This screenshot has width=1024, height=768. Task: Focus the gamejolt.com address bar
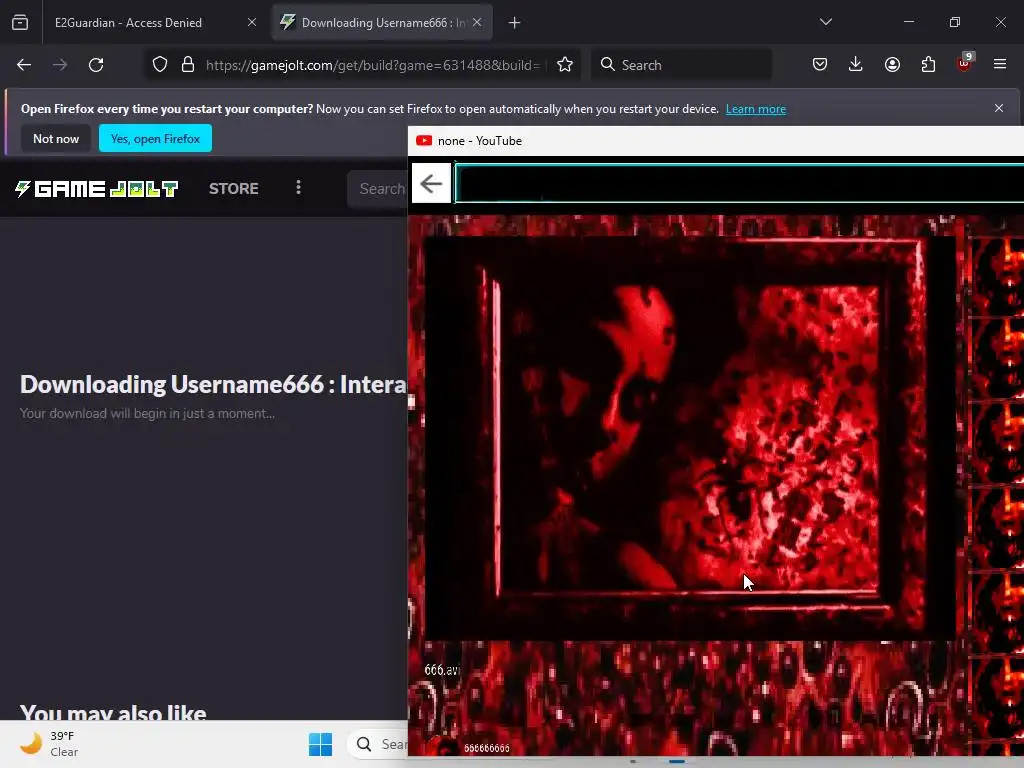pos(373,65)
